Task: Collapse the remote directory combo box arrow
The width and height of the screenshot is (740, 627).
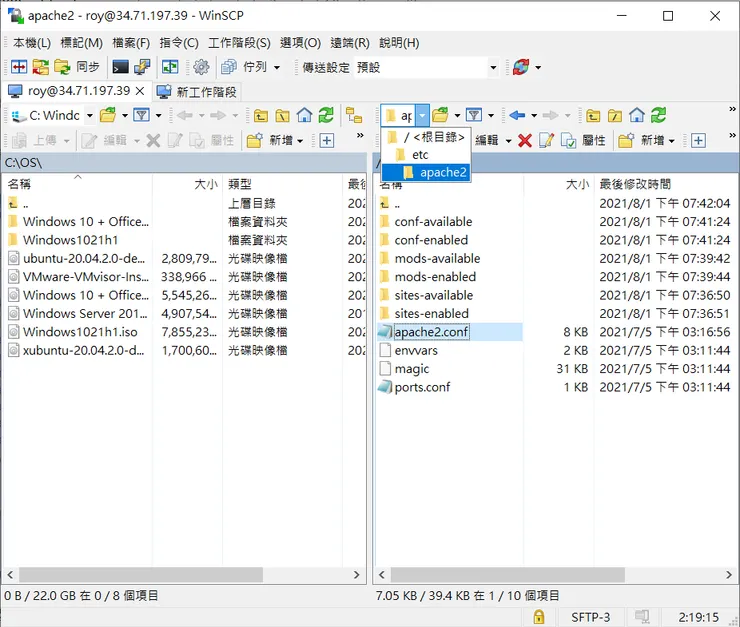Action: tap(422, 116)
